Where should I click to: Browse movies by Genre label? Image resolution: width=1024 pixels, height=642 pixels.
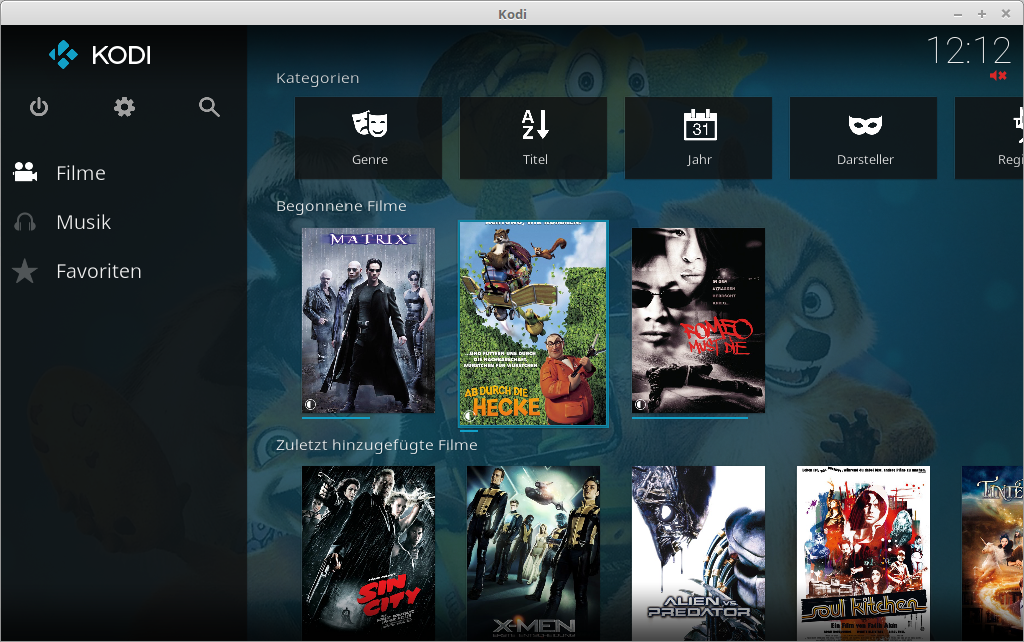[x=370, y=159]
